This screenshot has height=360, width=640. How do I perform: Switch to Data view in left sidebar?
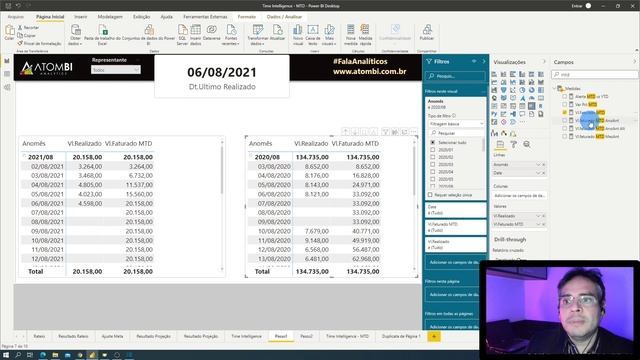click(7, 74)
